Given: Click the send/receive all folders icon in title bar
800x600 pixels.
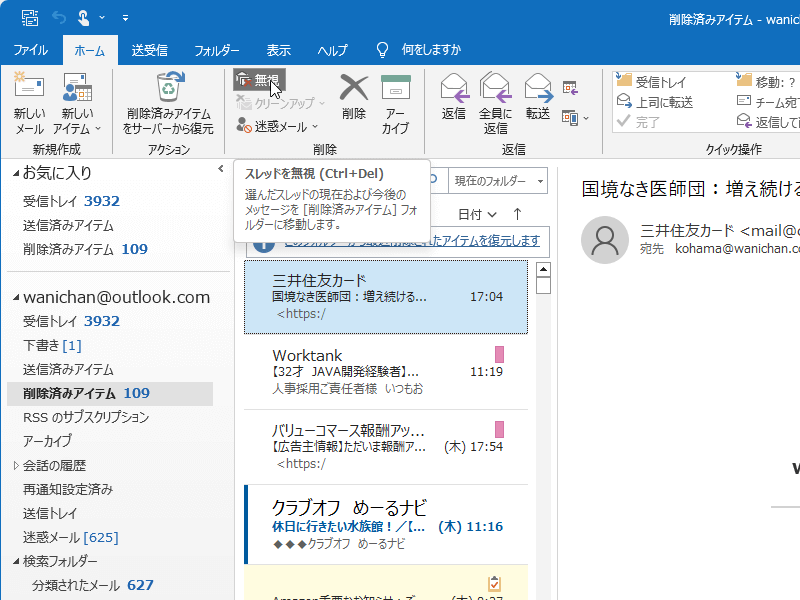Looking at the screenshot, I should click(30, 18).
